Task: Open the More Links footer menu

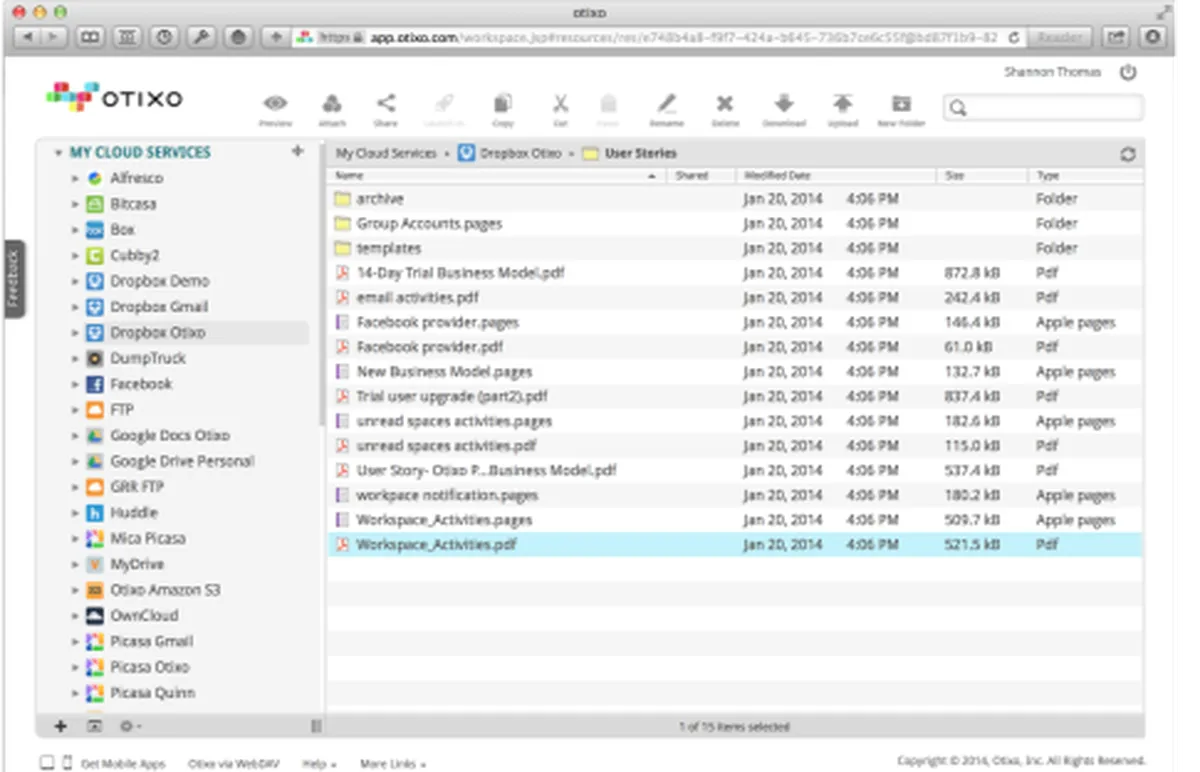Action: pyautogui.click(x=392, y=764)
